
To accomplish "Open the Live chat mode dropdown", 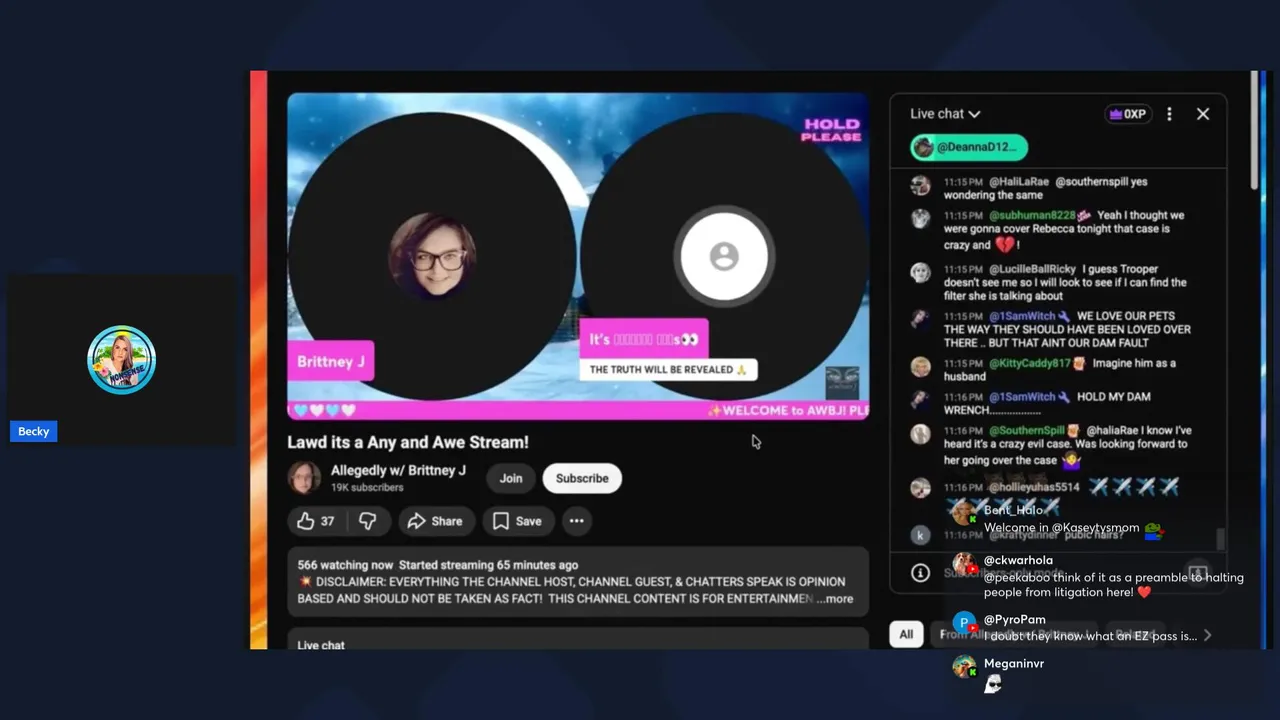I will [x=945, y=114].
